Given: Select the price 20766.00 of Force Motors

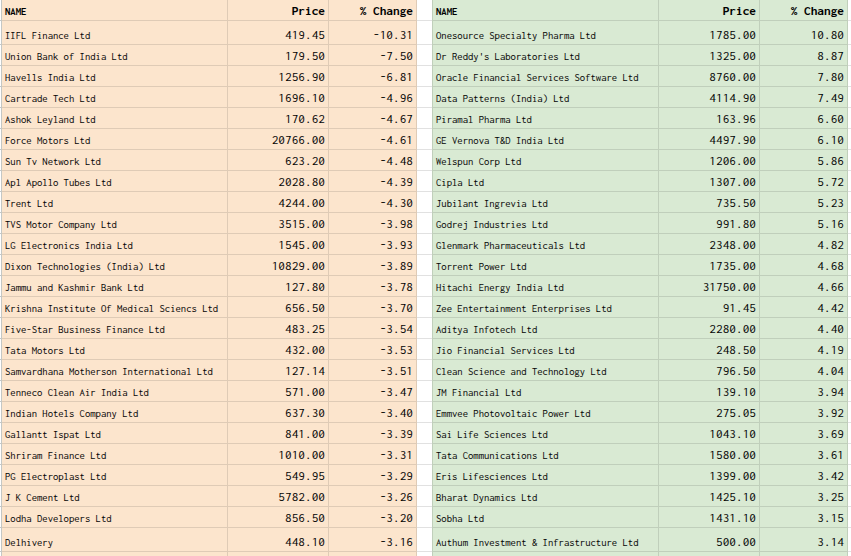Looking at the screenshot, I should [x=299, y=141].
